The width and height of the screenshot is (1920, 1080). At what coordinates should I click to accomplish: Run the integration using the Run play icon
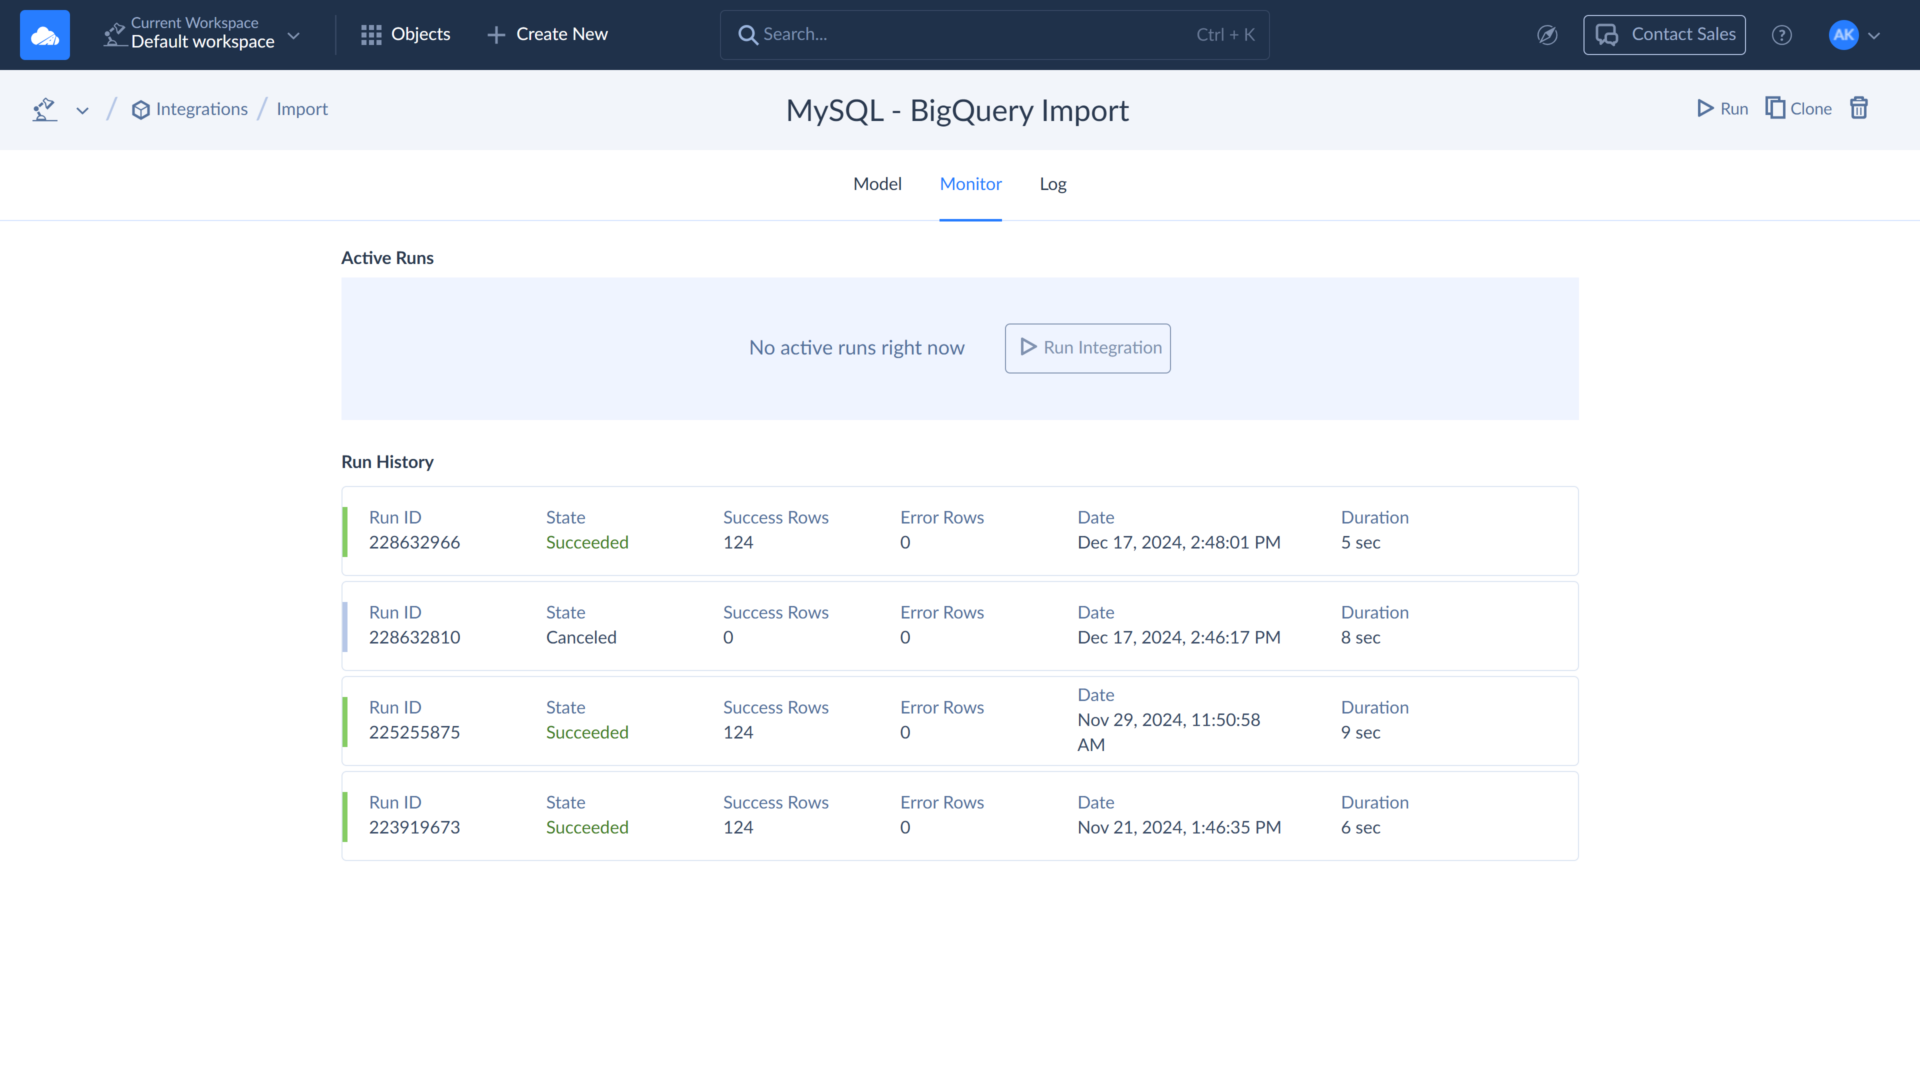click(x=1705, y=108)
